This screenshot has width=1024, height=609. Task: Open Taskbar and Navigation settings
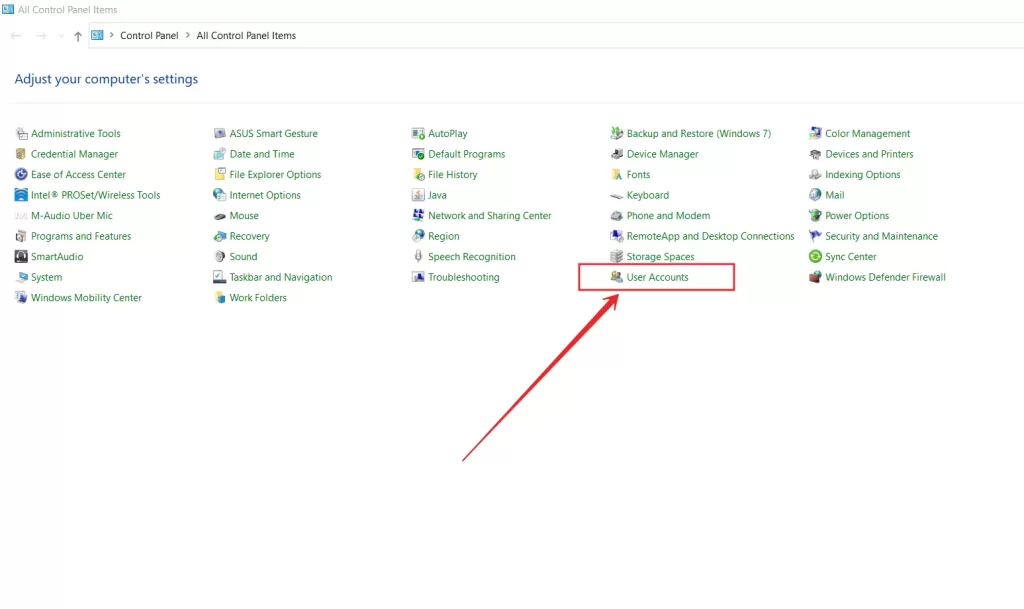(x=281, y=277)
